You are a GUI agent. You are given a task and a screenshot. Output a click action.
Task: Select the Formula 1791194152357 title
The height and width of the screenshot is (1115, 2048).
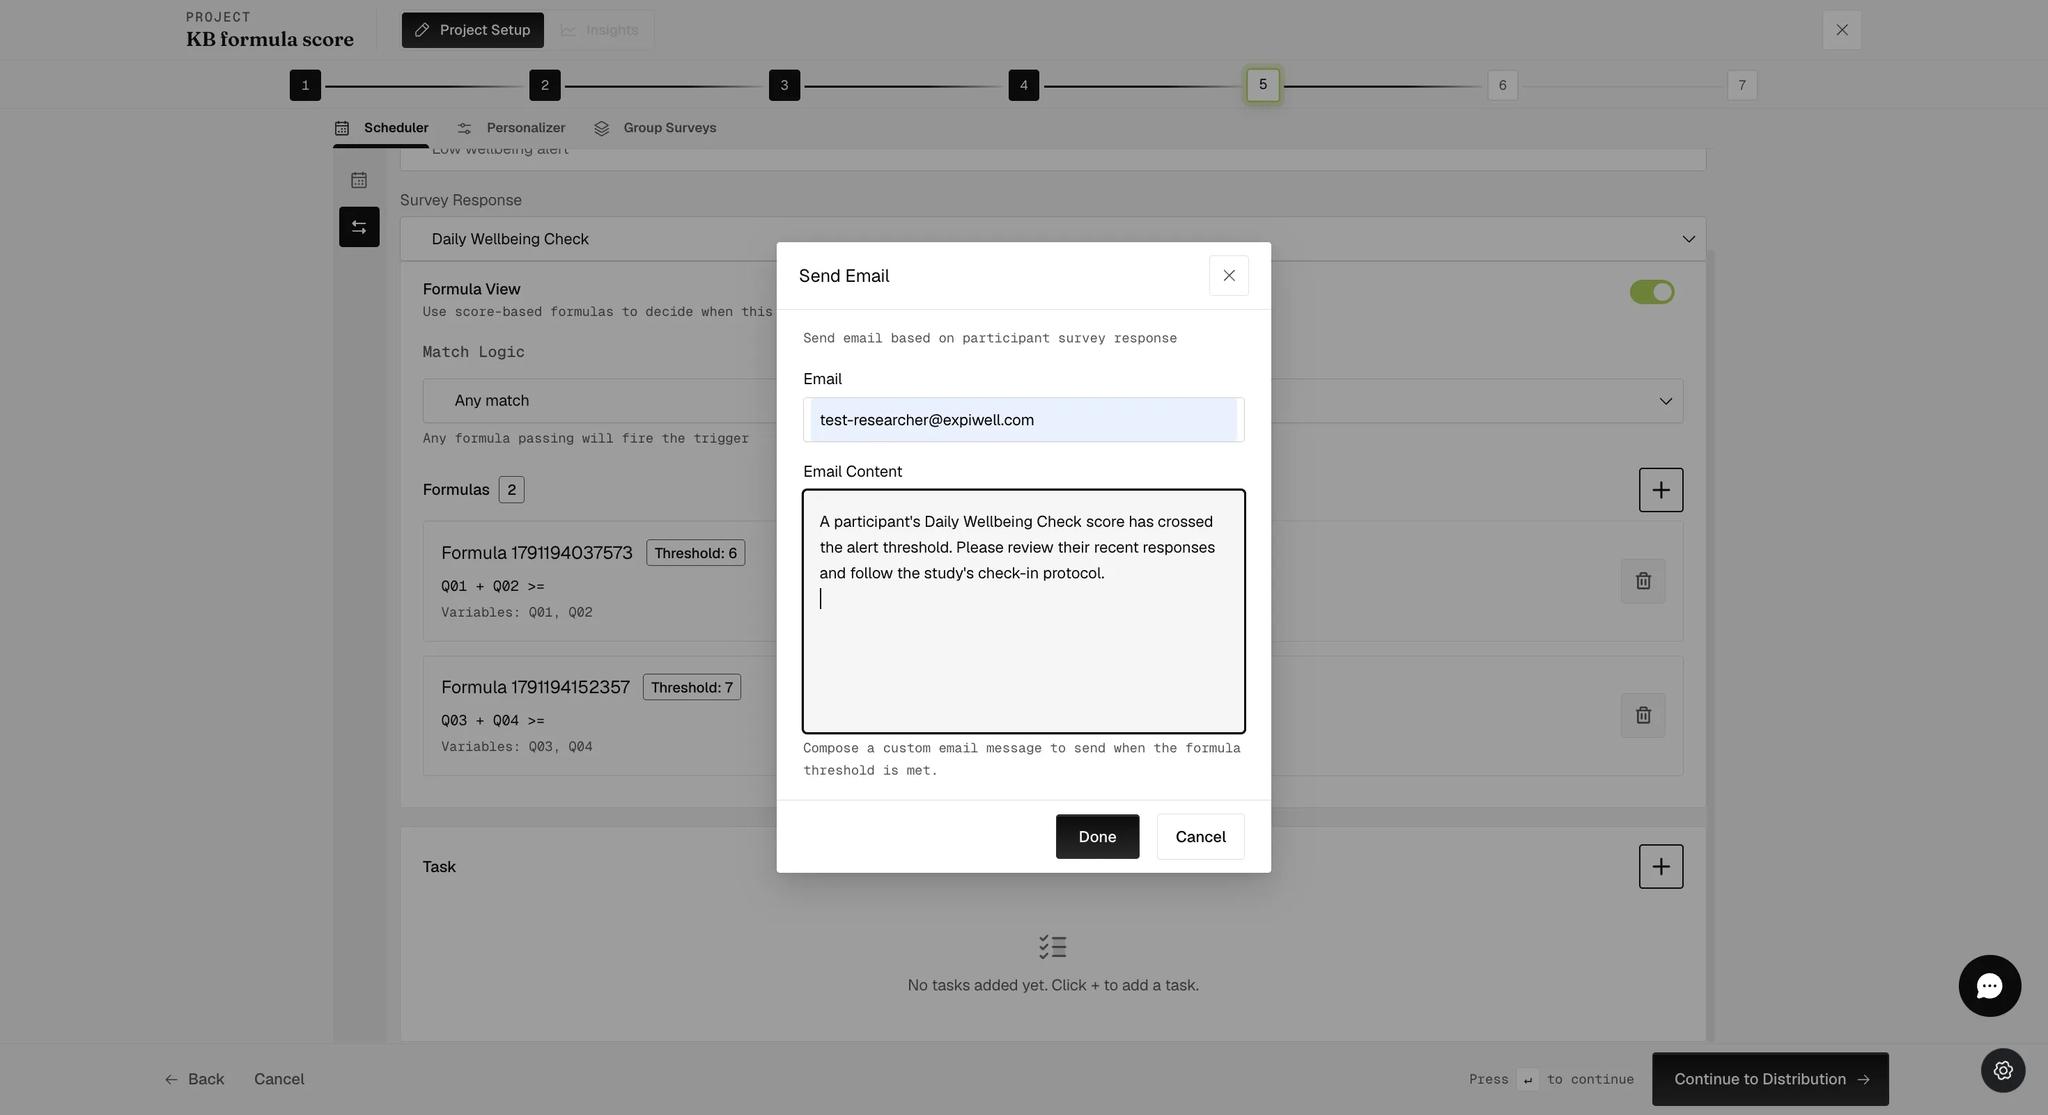[535, 687]
